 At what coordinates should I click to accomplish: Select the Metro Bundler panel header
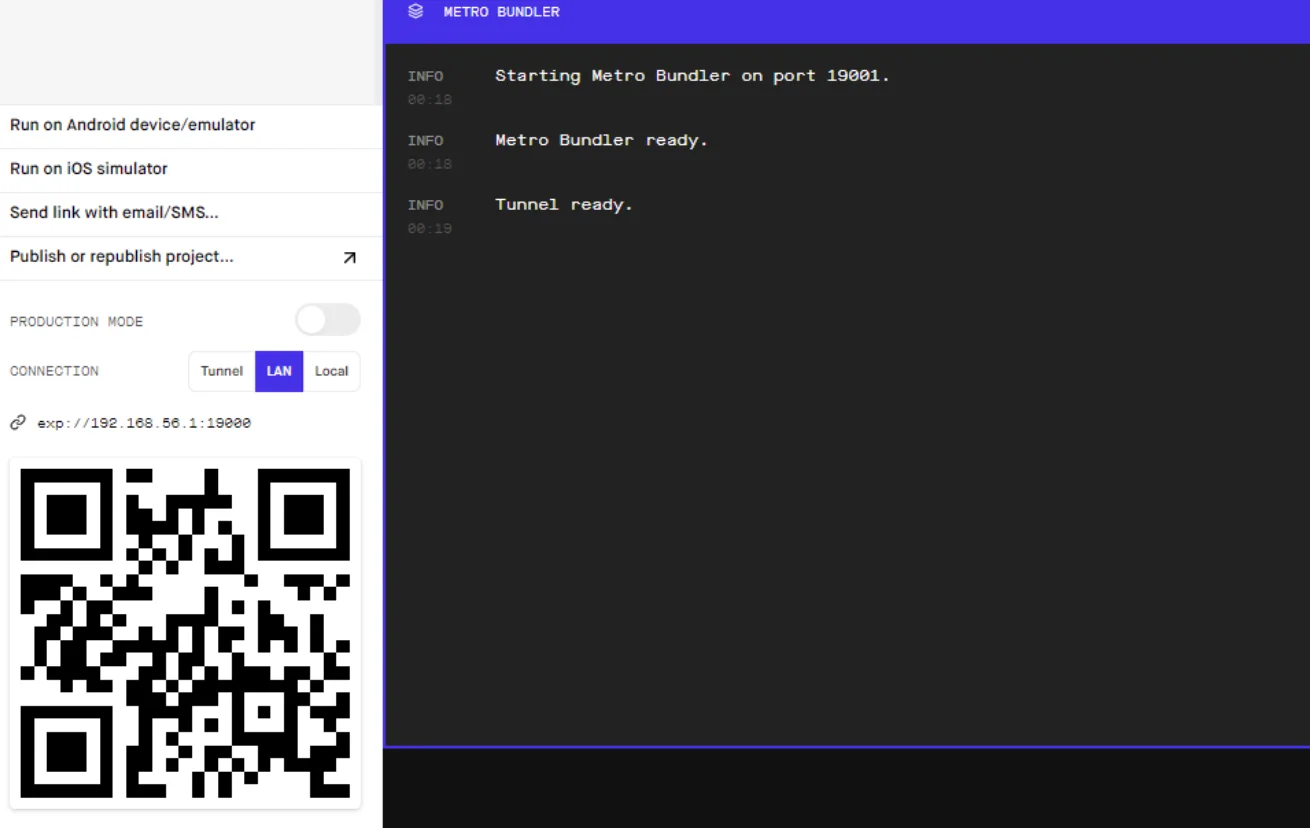(847, 21)
